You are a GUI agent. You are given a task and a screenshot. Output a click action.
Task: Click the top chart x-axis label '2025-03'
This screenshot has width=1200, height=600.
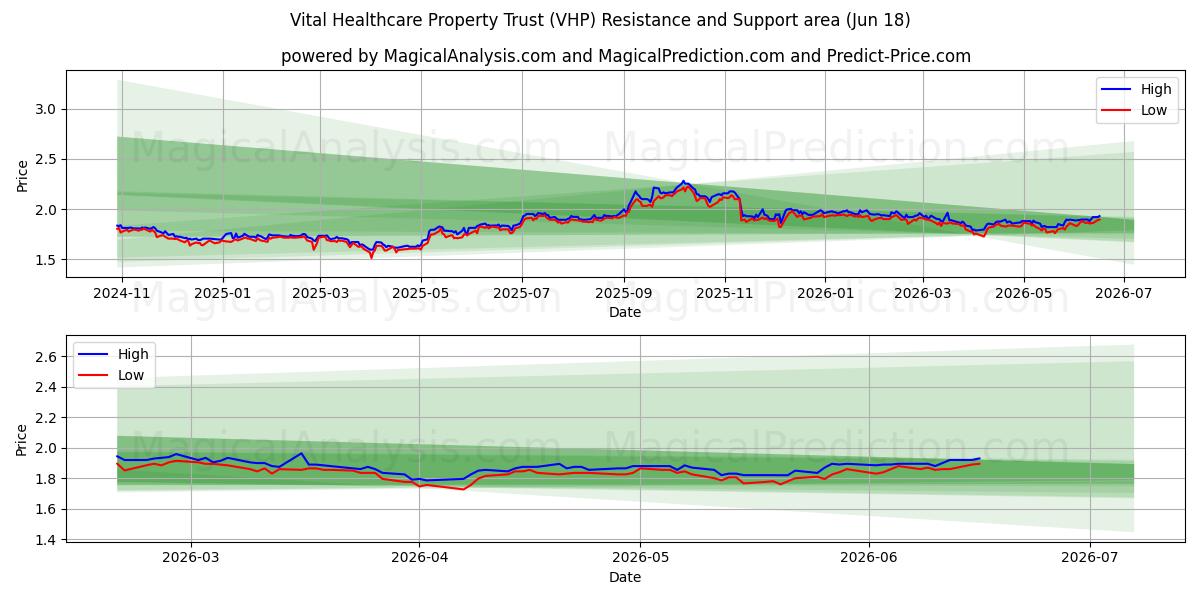click(x=320, y=294)
